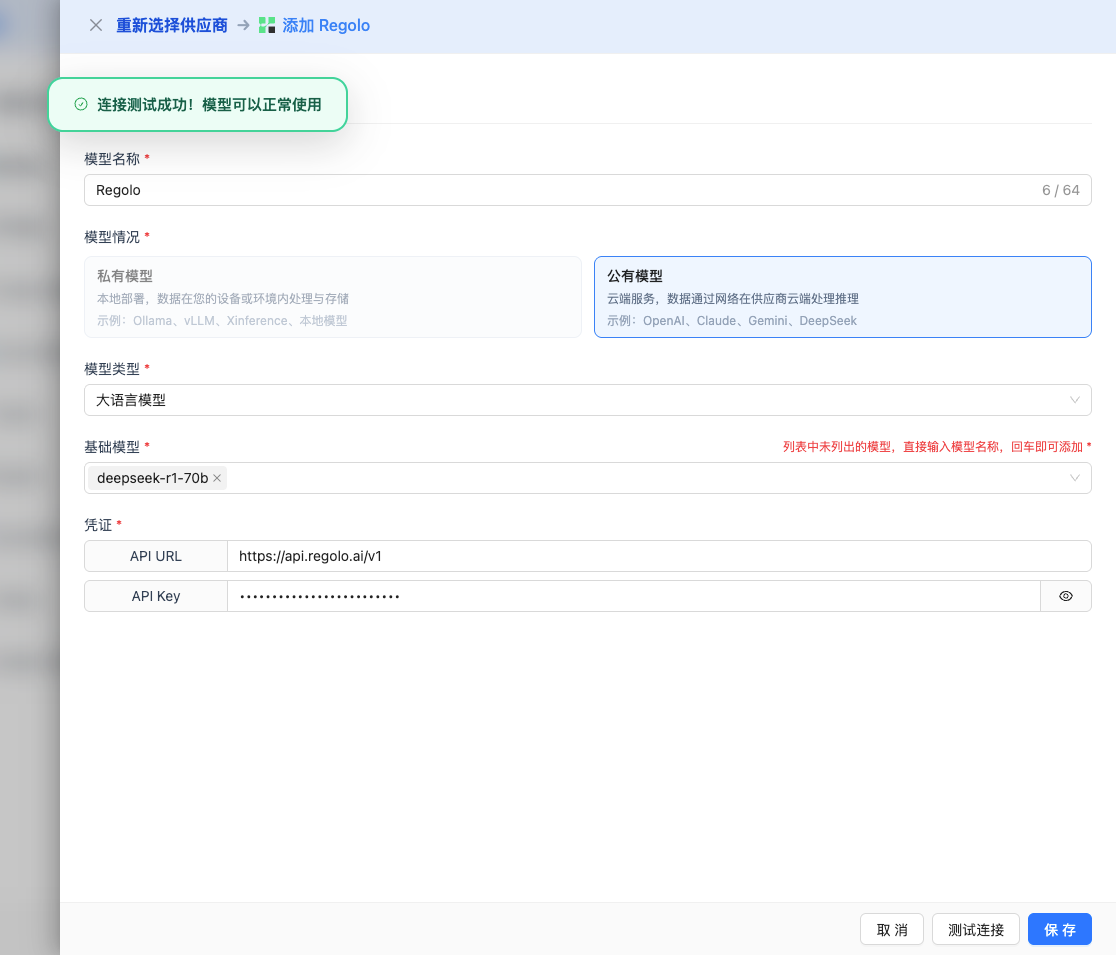Screen dimensions: 1116x955
Task: Click the 添加 Regolo breadcrumb title
Action: coord(326,26)
